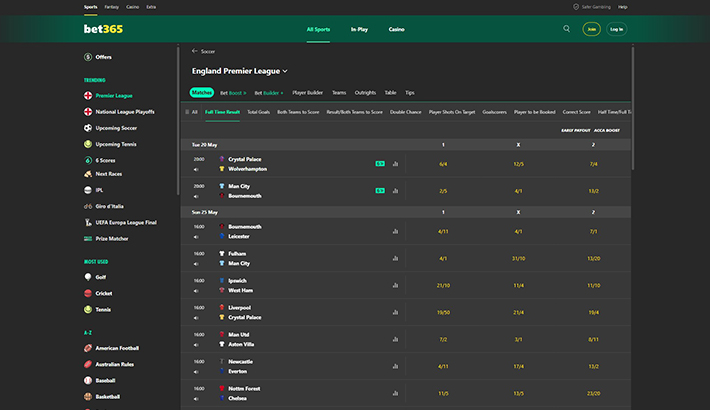
Task: Open the Help link
Action: click(623, 7)
